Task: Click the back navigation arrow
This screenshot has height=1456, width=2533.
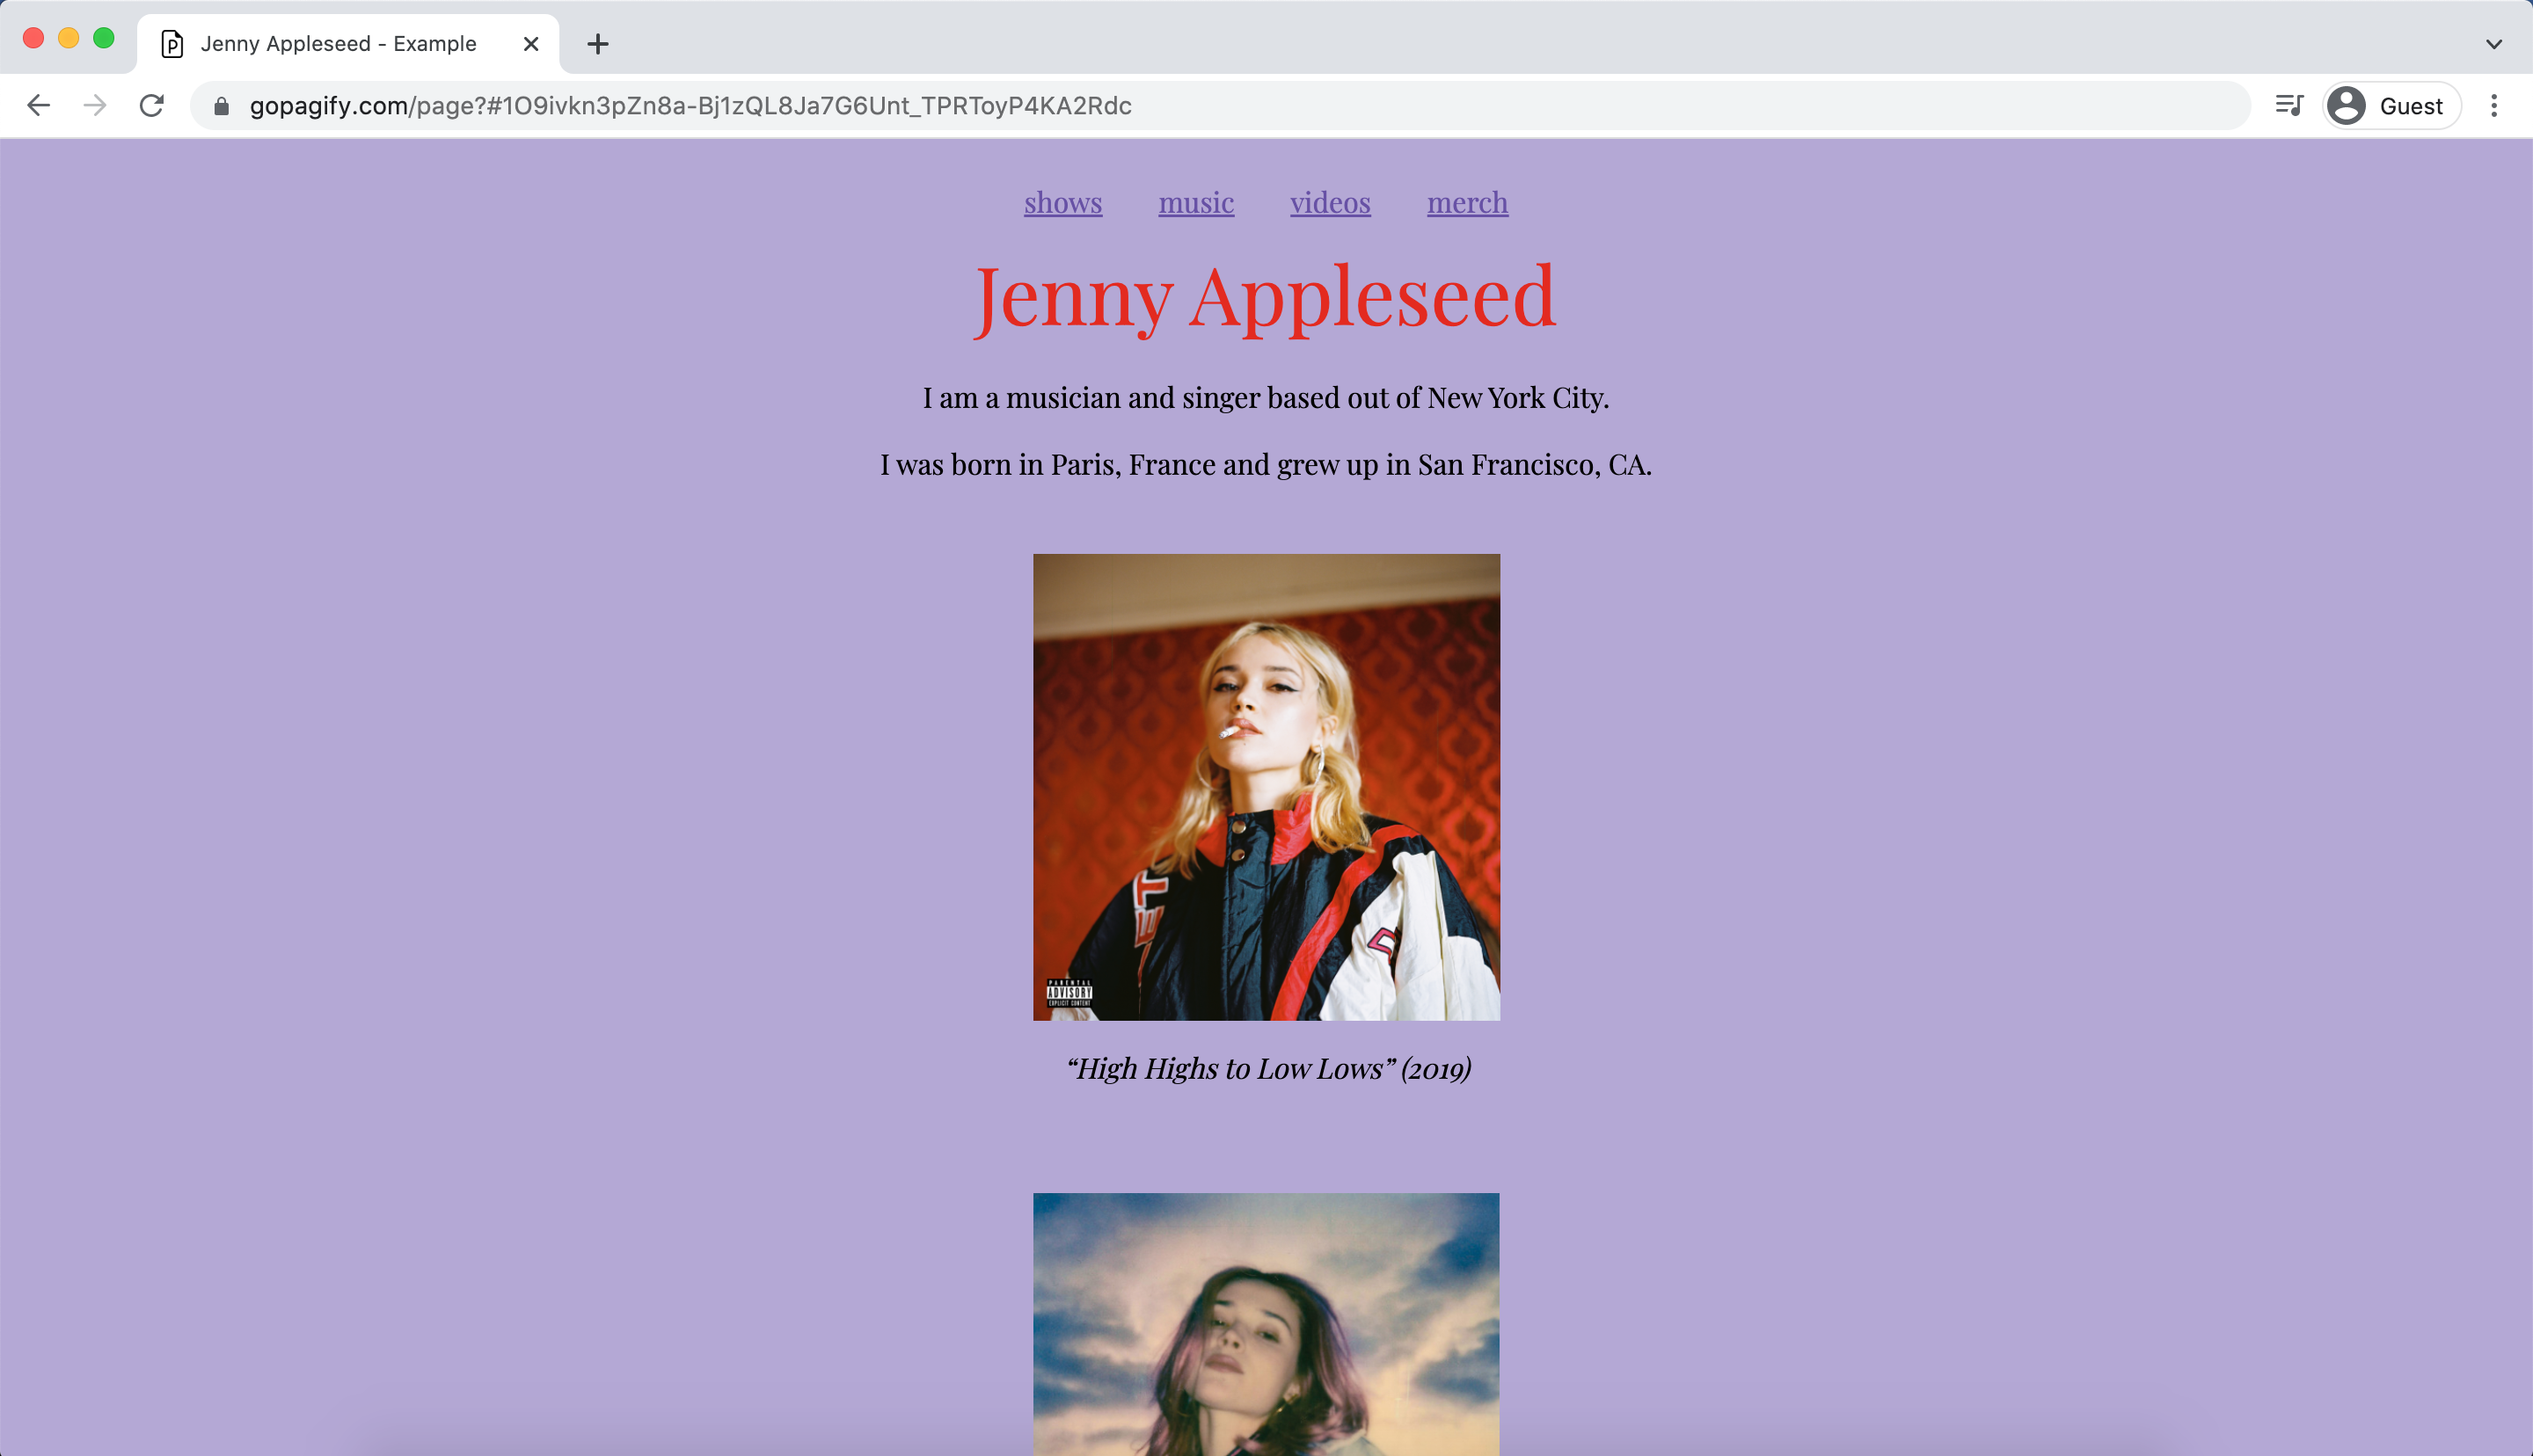Action: pos(38,105)
